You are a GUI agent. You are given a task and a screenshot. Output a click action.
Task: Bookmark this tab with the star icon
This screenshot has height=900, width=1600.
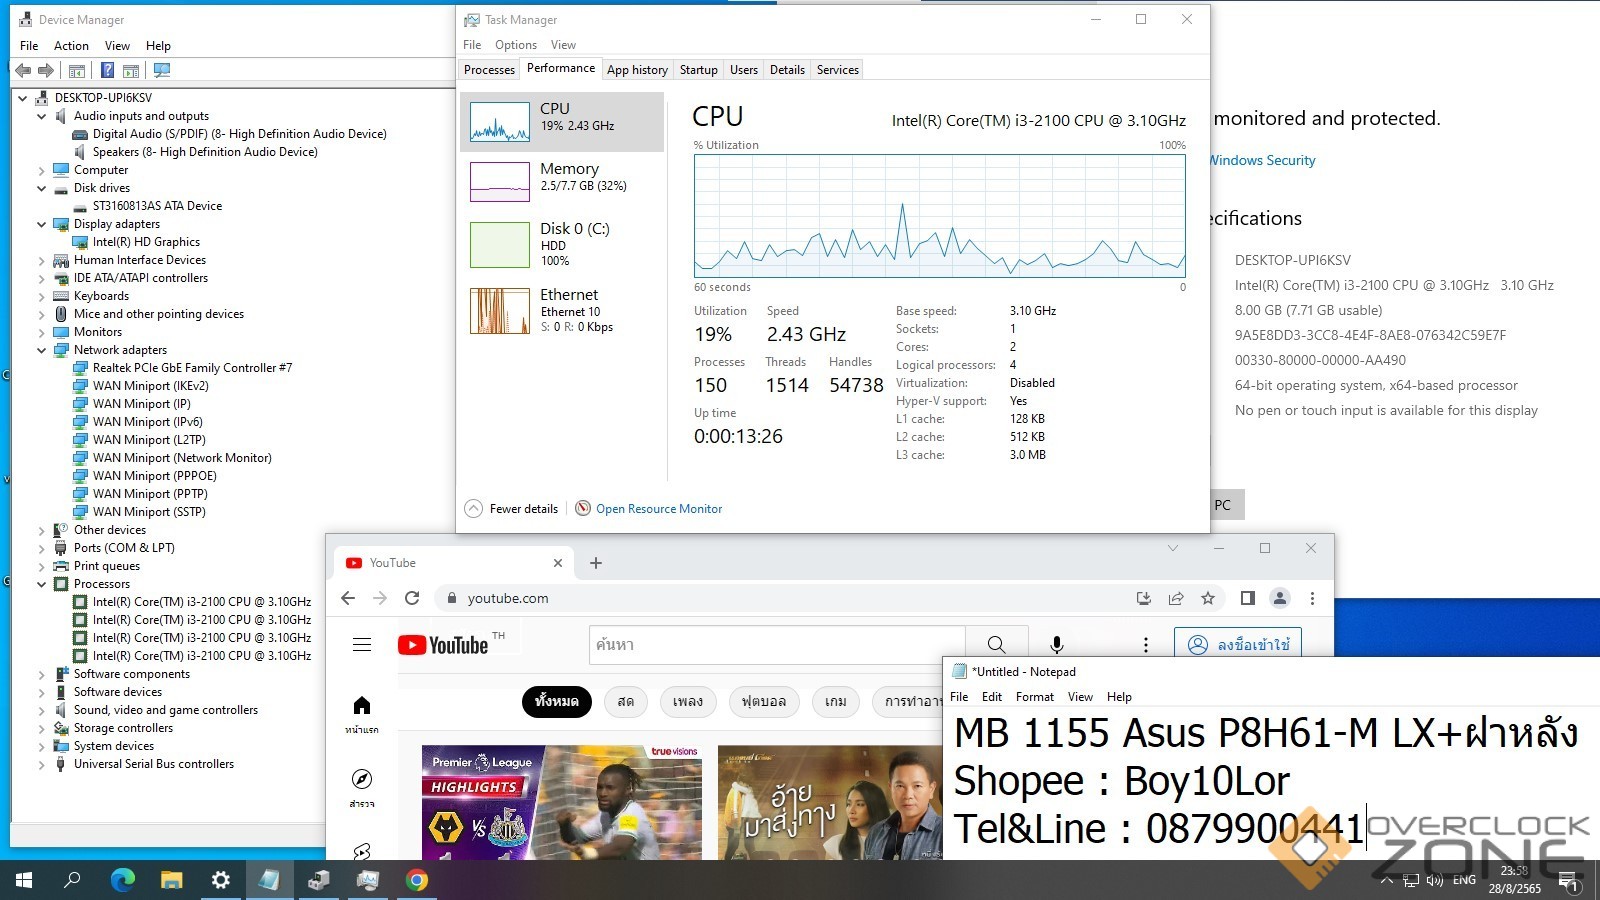1208,598
